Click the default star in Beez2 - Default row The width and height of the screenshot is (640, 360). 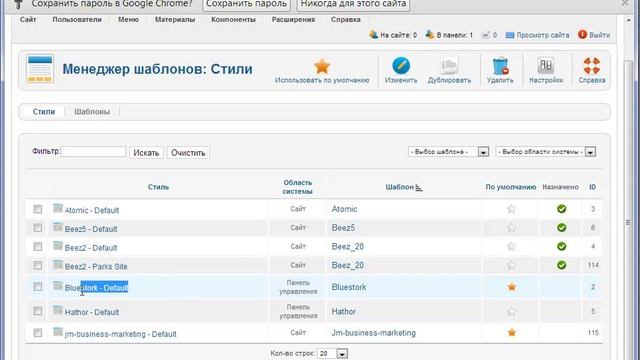click(511, 247)
